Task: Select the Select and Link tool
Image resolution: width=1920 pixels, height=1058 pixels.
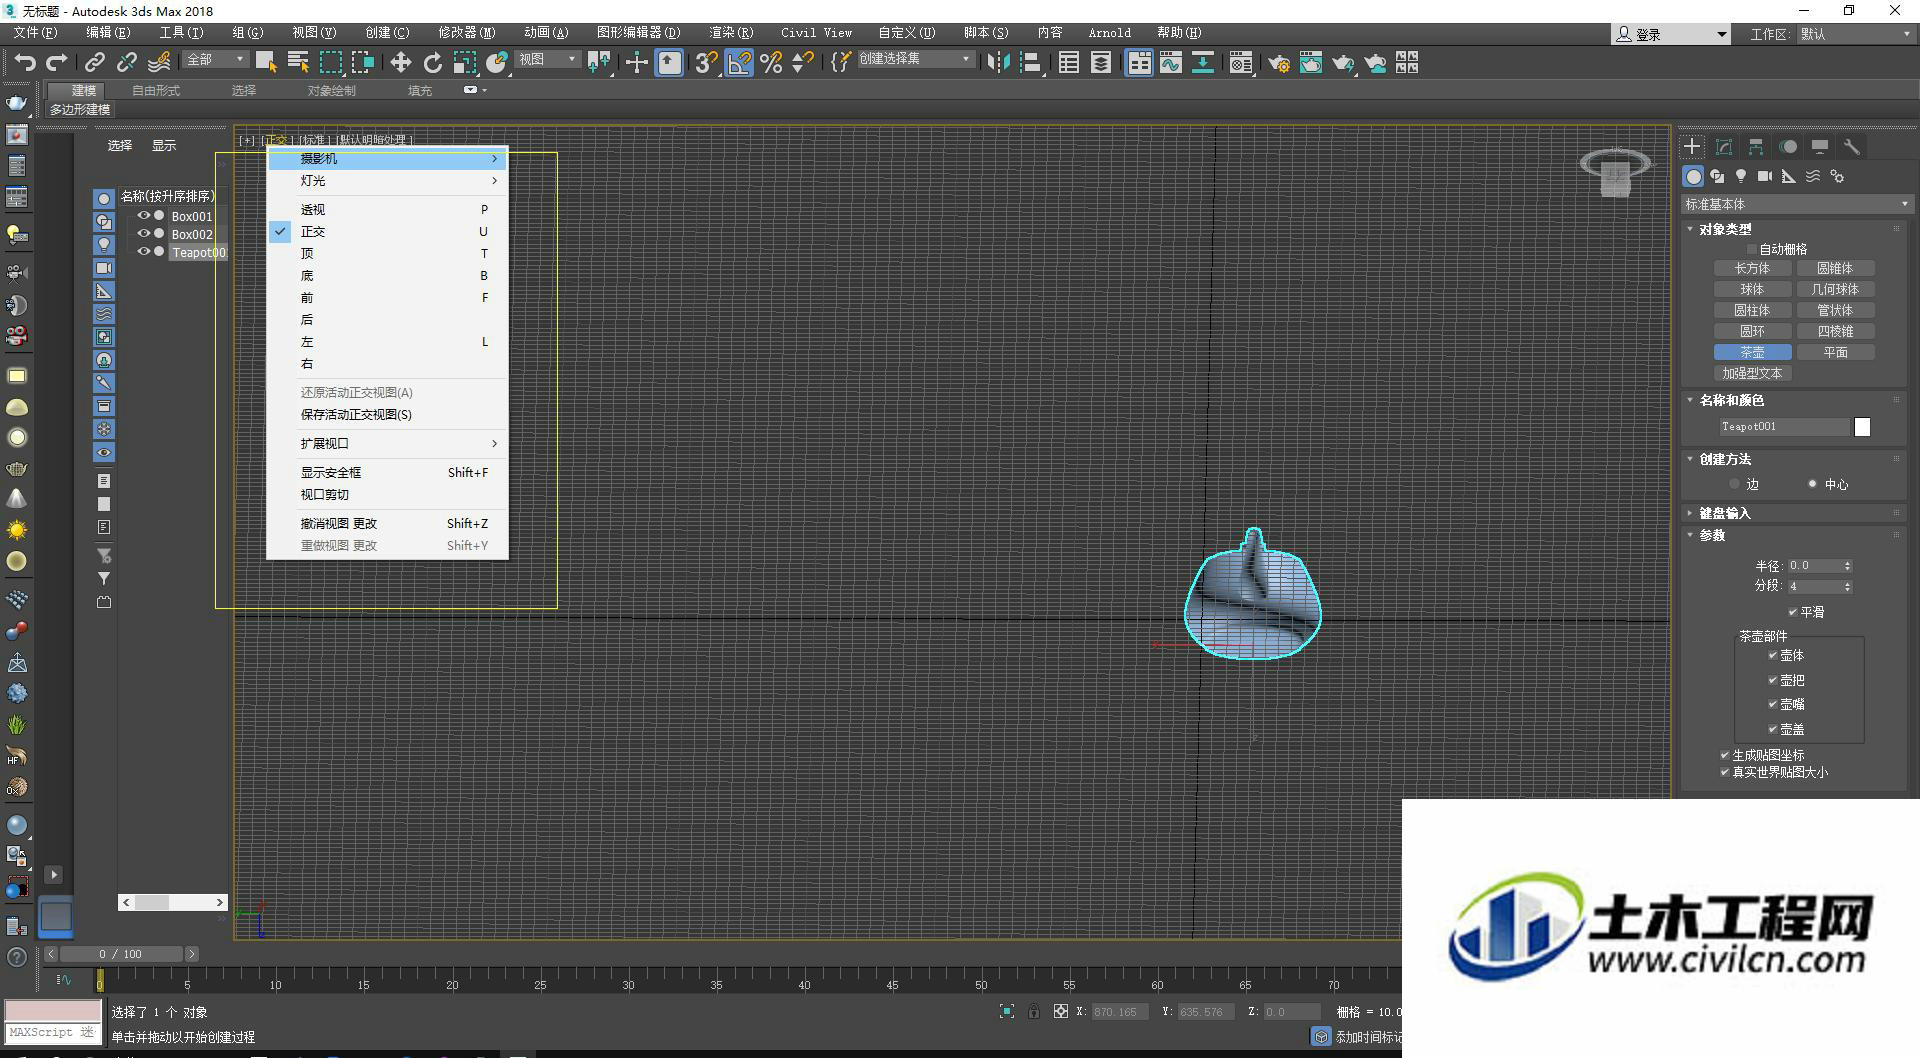Action: tap(94, 63)
